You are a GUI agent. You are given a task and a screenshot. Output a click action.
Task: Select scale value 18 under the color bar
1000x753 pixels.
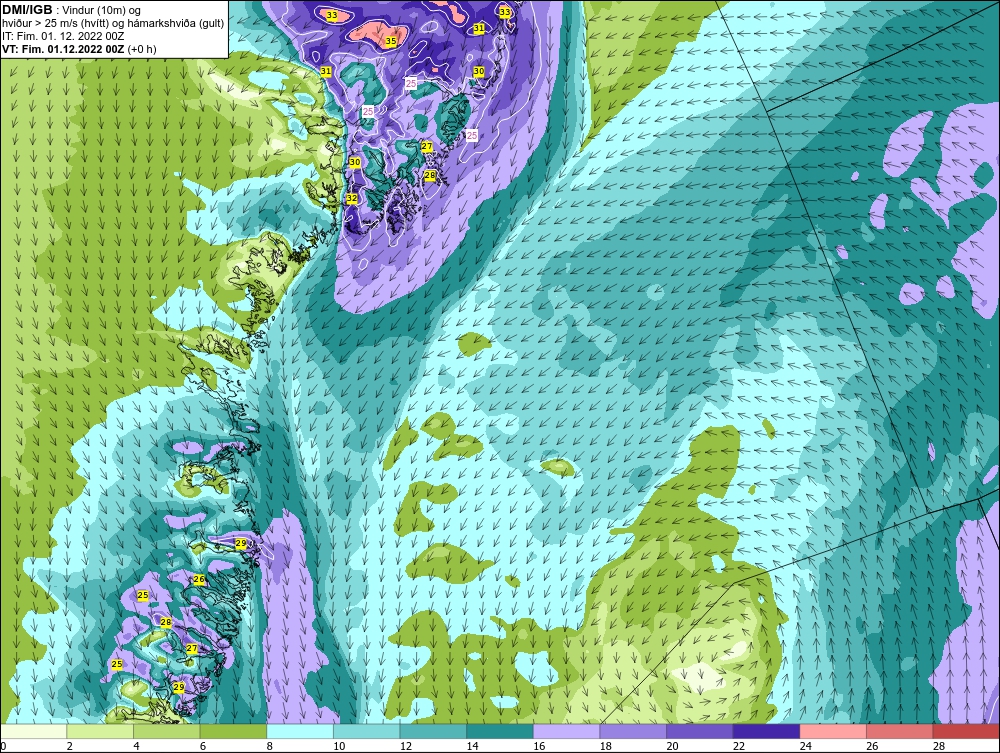[x=606, y=746]
